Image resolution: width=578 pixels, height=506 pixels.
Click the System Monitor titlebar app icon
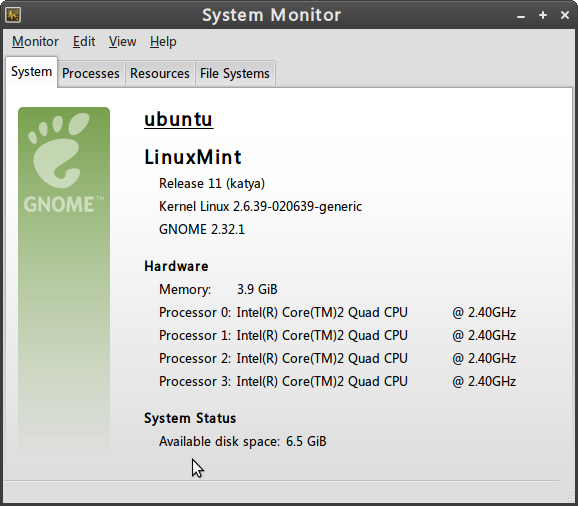13,15
